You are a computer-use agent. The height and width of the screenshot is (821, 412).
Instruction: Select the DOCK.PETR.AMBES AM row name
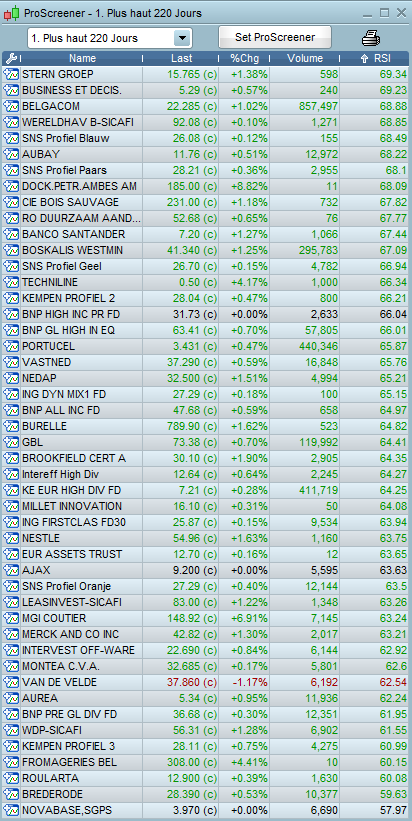(79, 186)
